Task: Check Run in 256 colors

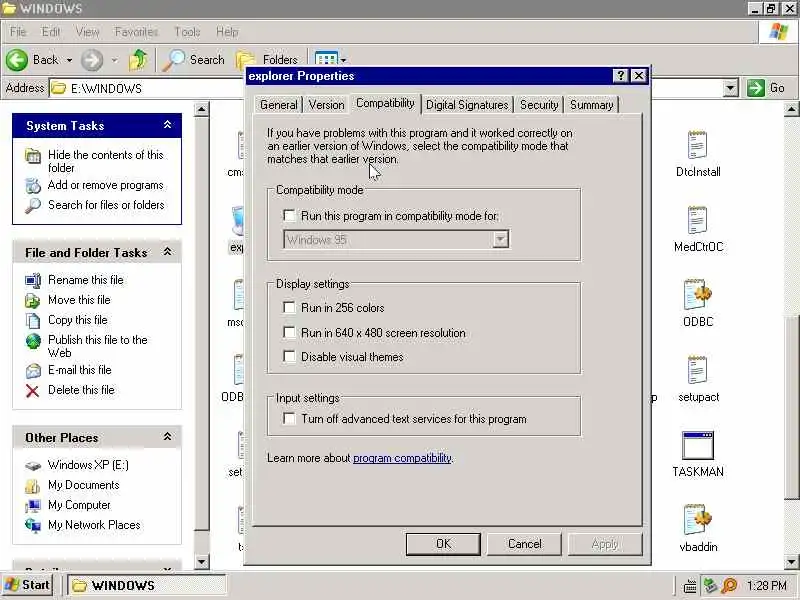Action: tap(289, 307)
